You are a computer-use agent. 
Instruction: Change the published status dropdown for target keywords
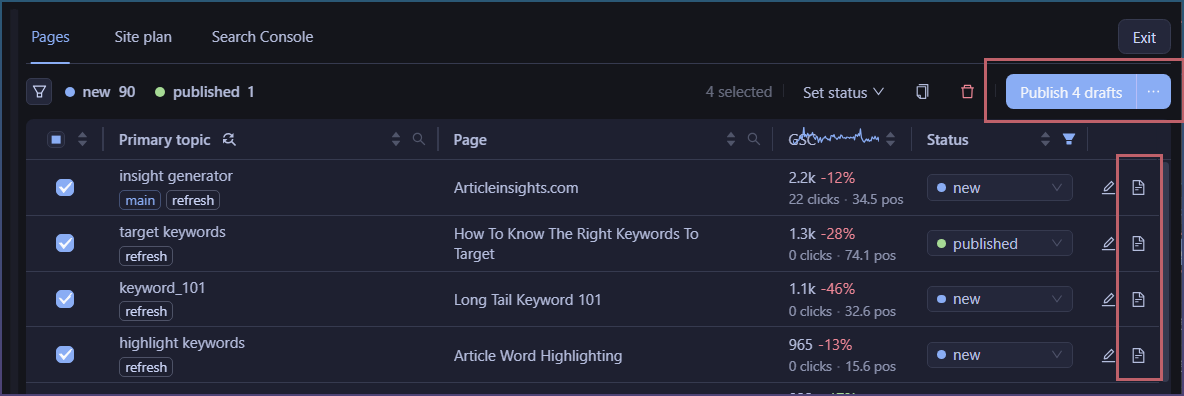point(1000,243)
